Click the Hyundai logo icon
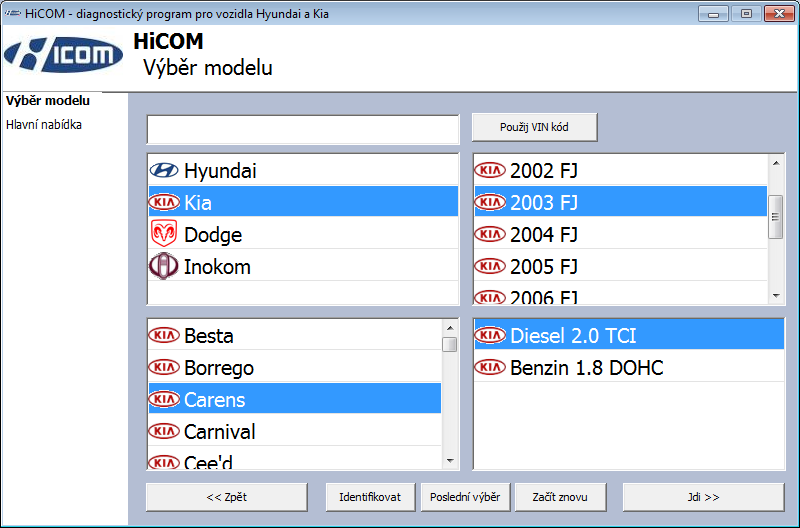The image size is (800, 528). pyautogui.click(x=164, y=170)
